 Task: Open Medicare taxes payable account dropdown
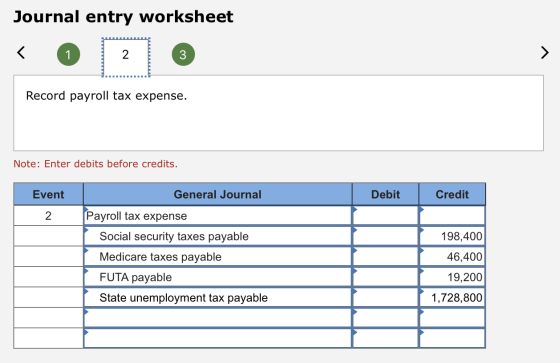point(218,257)
